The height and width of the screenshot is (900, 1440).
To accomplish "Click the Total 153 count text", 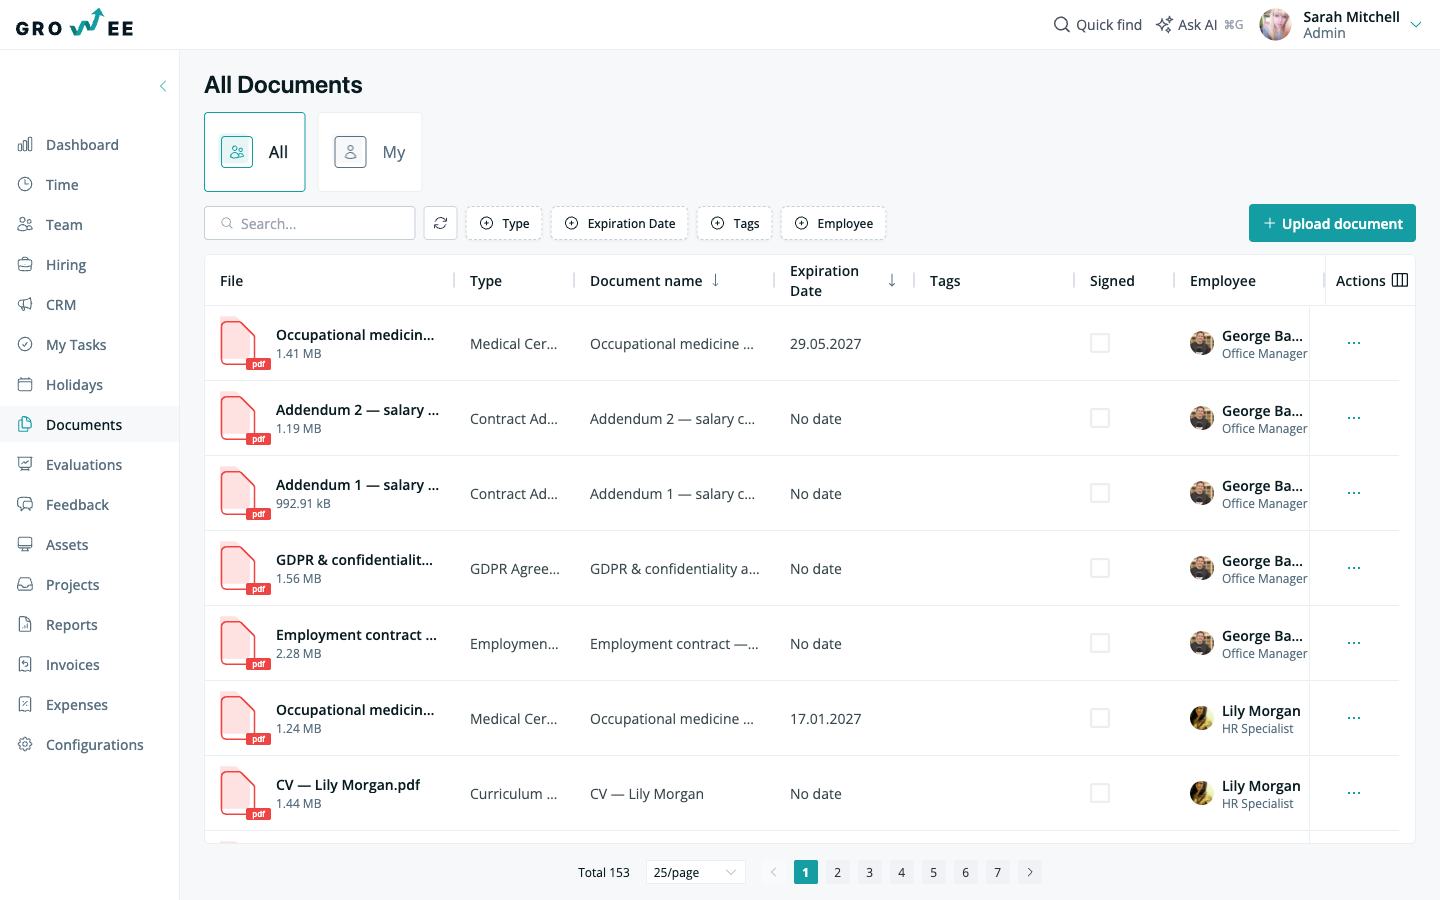I will point(604,872).
